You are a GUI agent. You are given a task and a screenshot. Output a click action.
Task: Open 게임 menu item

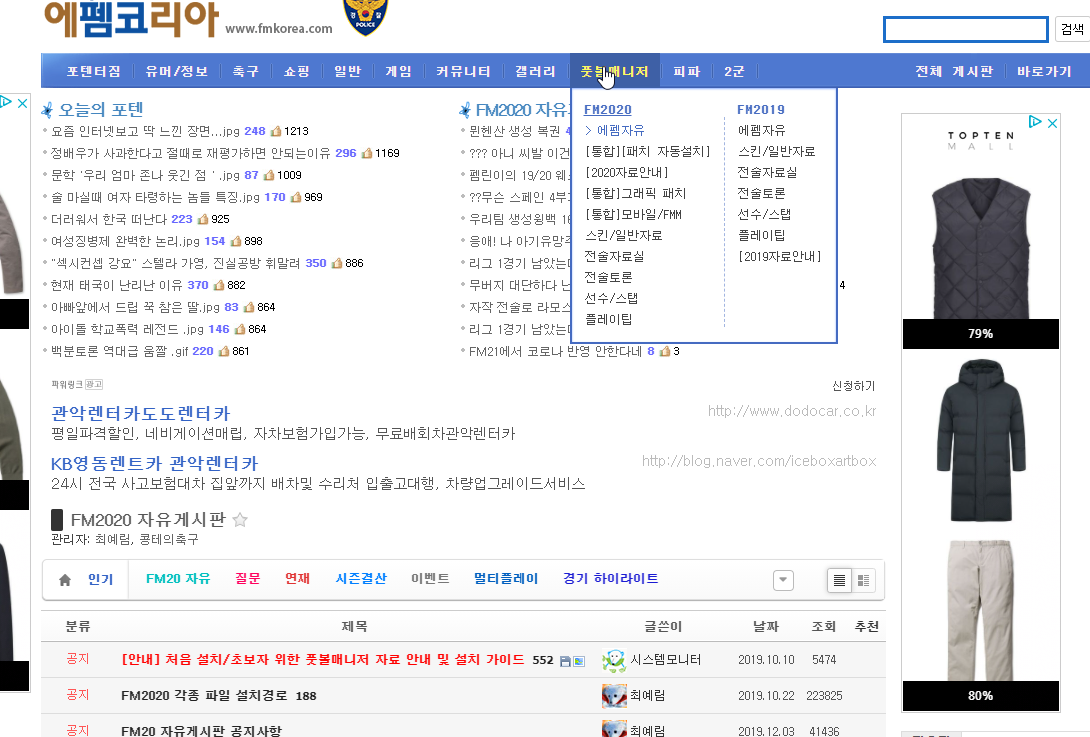tap(398, 72)
